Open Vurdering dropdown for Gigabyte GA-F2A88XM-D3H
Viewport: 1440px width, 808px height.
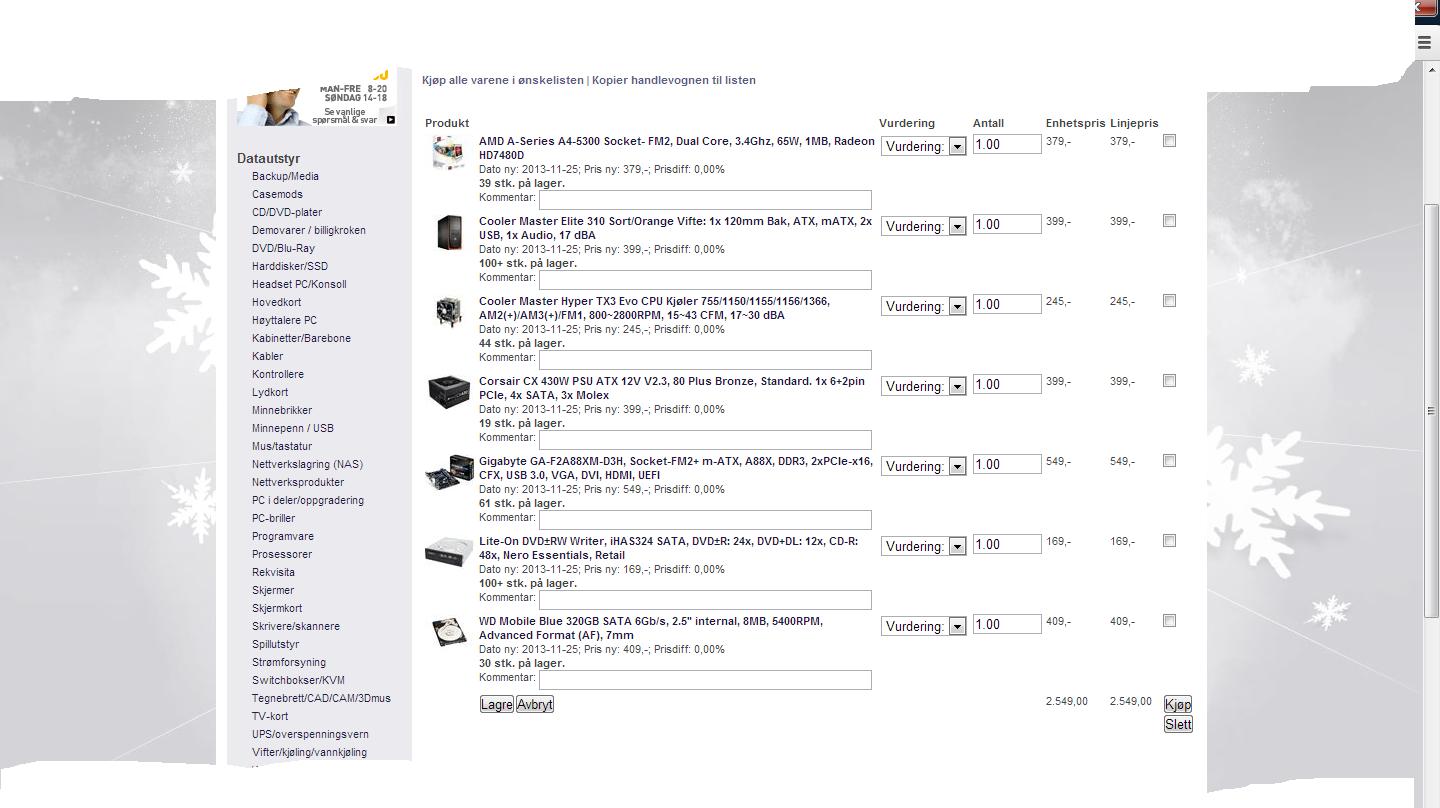pos(923,466)
